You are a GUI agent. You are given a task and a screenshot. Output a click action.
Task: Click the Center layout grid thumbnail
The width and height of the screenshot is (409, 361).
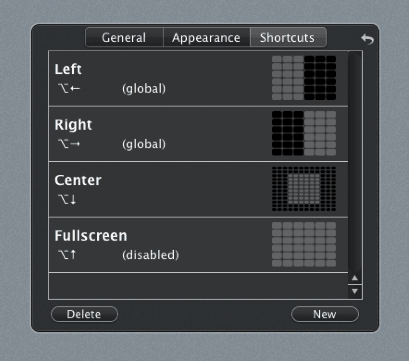304,189
